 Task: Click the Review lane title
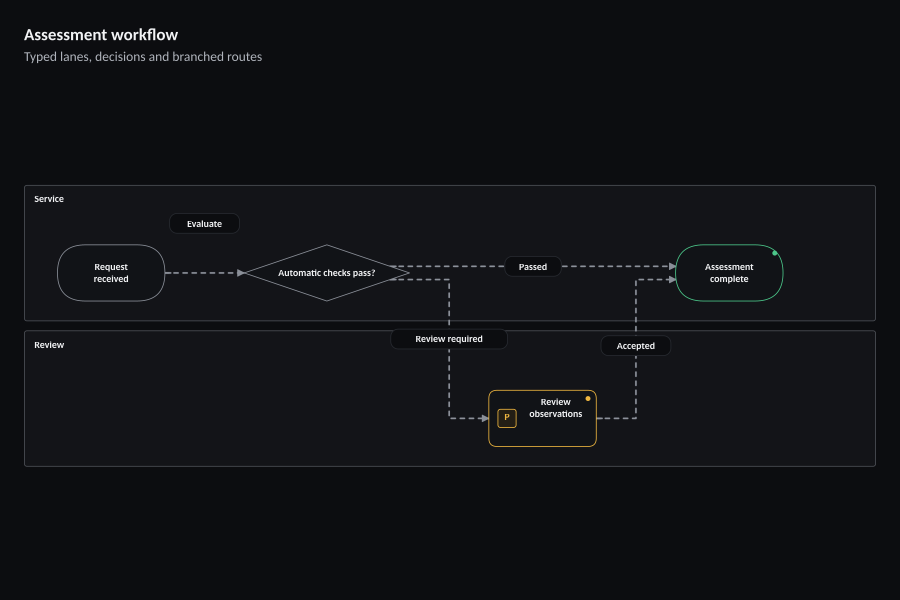click(49, 345)
